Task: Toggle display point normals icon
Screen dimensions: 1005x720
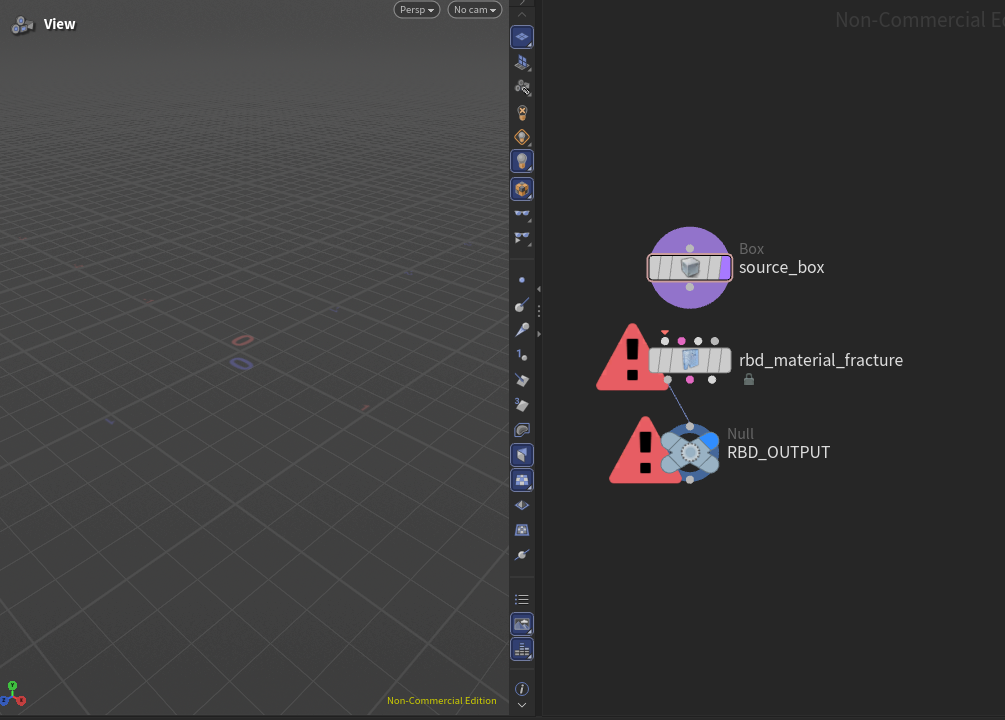Action: [522, 305]
